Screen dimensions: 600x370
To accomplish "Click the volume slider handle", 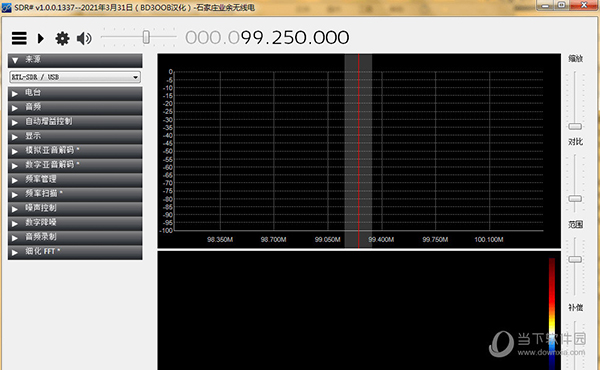I will pyautogui.click(x=146, y=37).
